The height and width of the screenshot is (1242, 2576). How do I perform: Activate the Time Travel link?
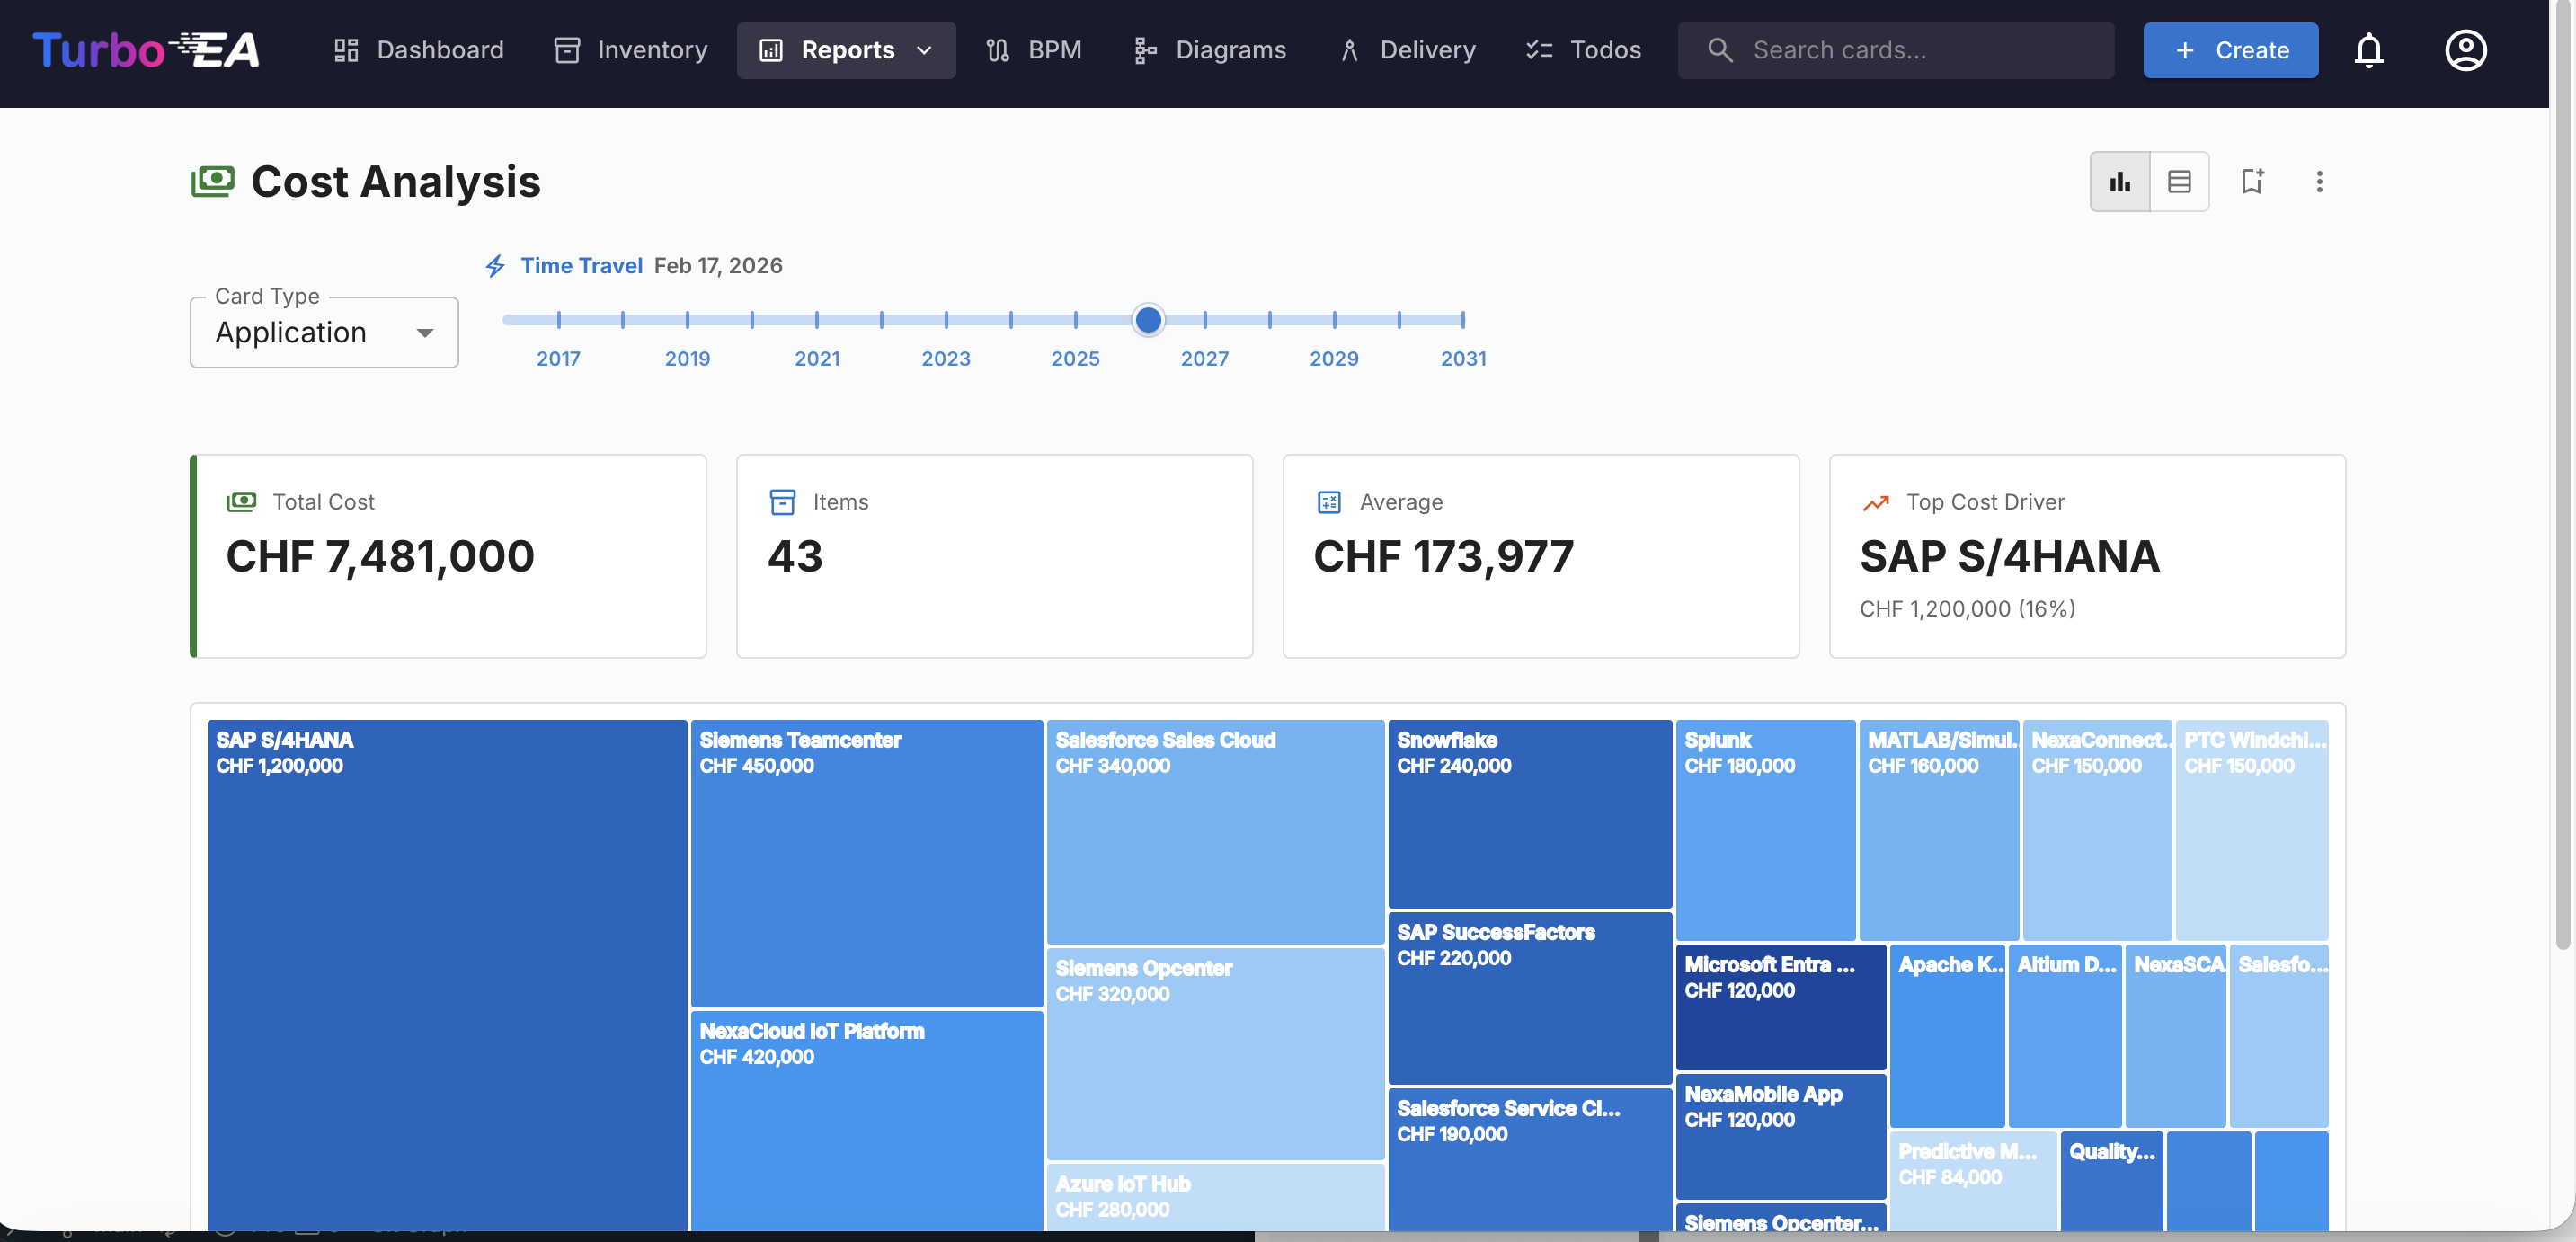[581, 265]
